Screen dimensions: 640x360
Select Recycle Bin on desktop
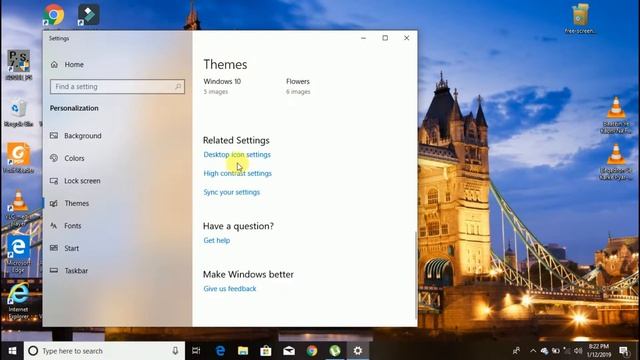click(x=18, y=112)
